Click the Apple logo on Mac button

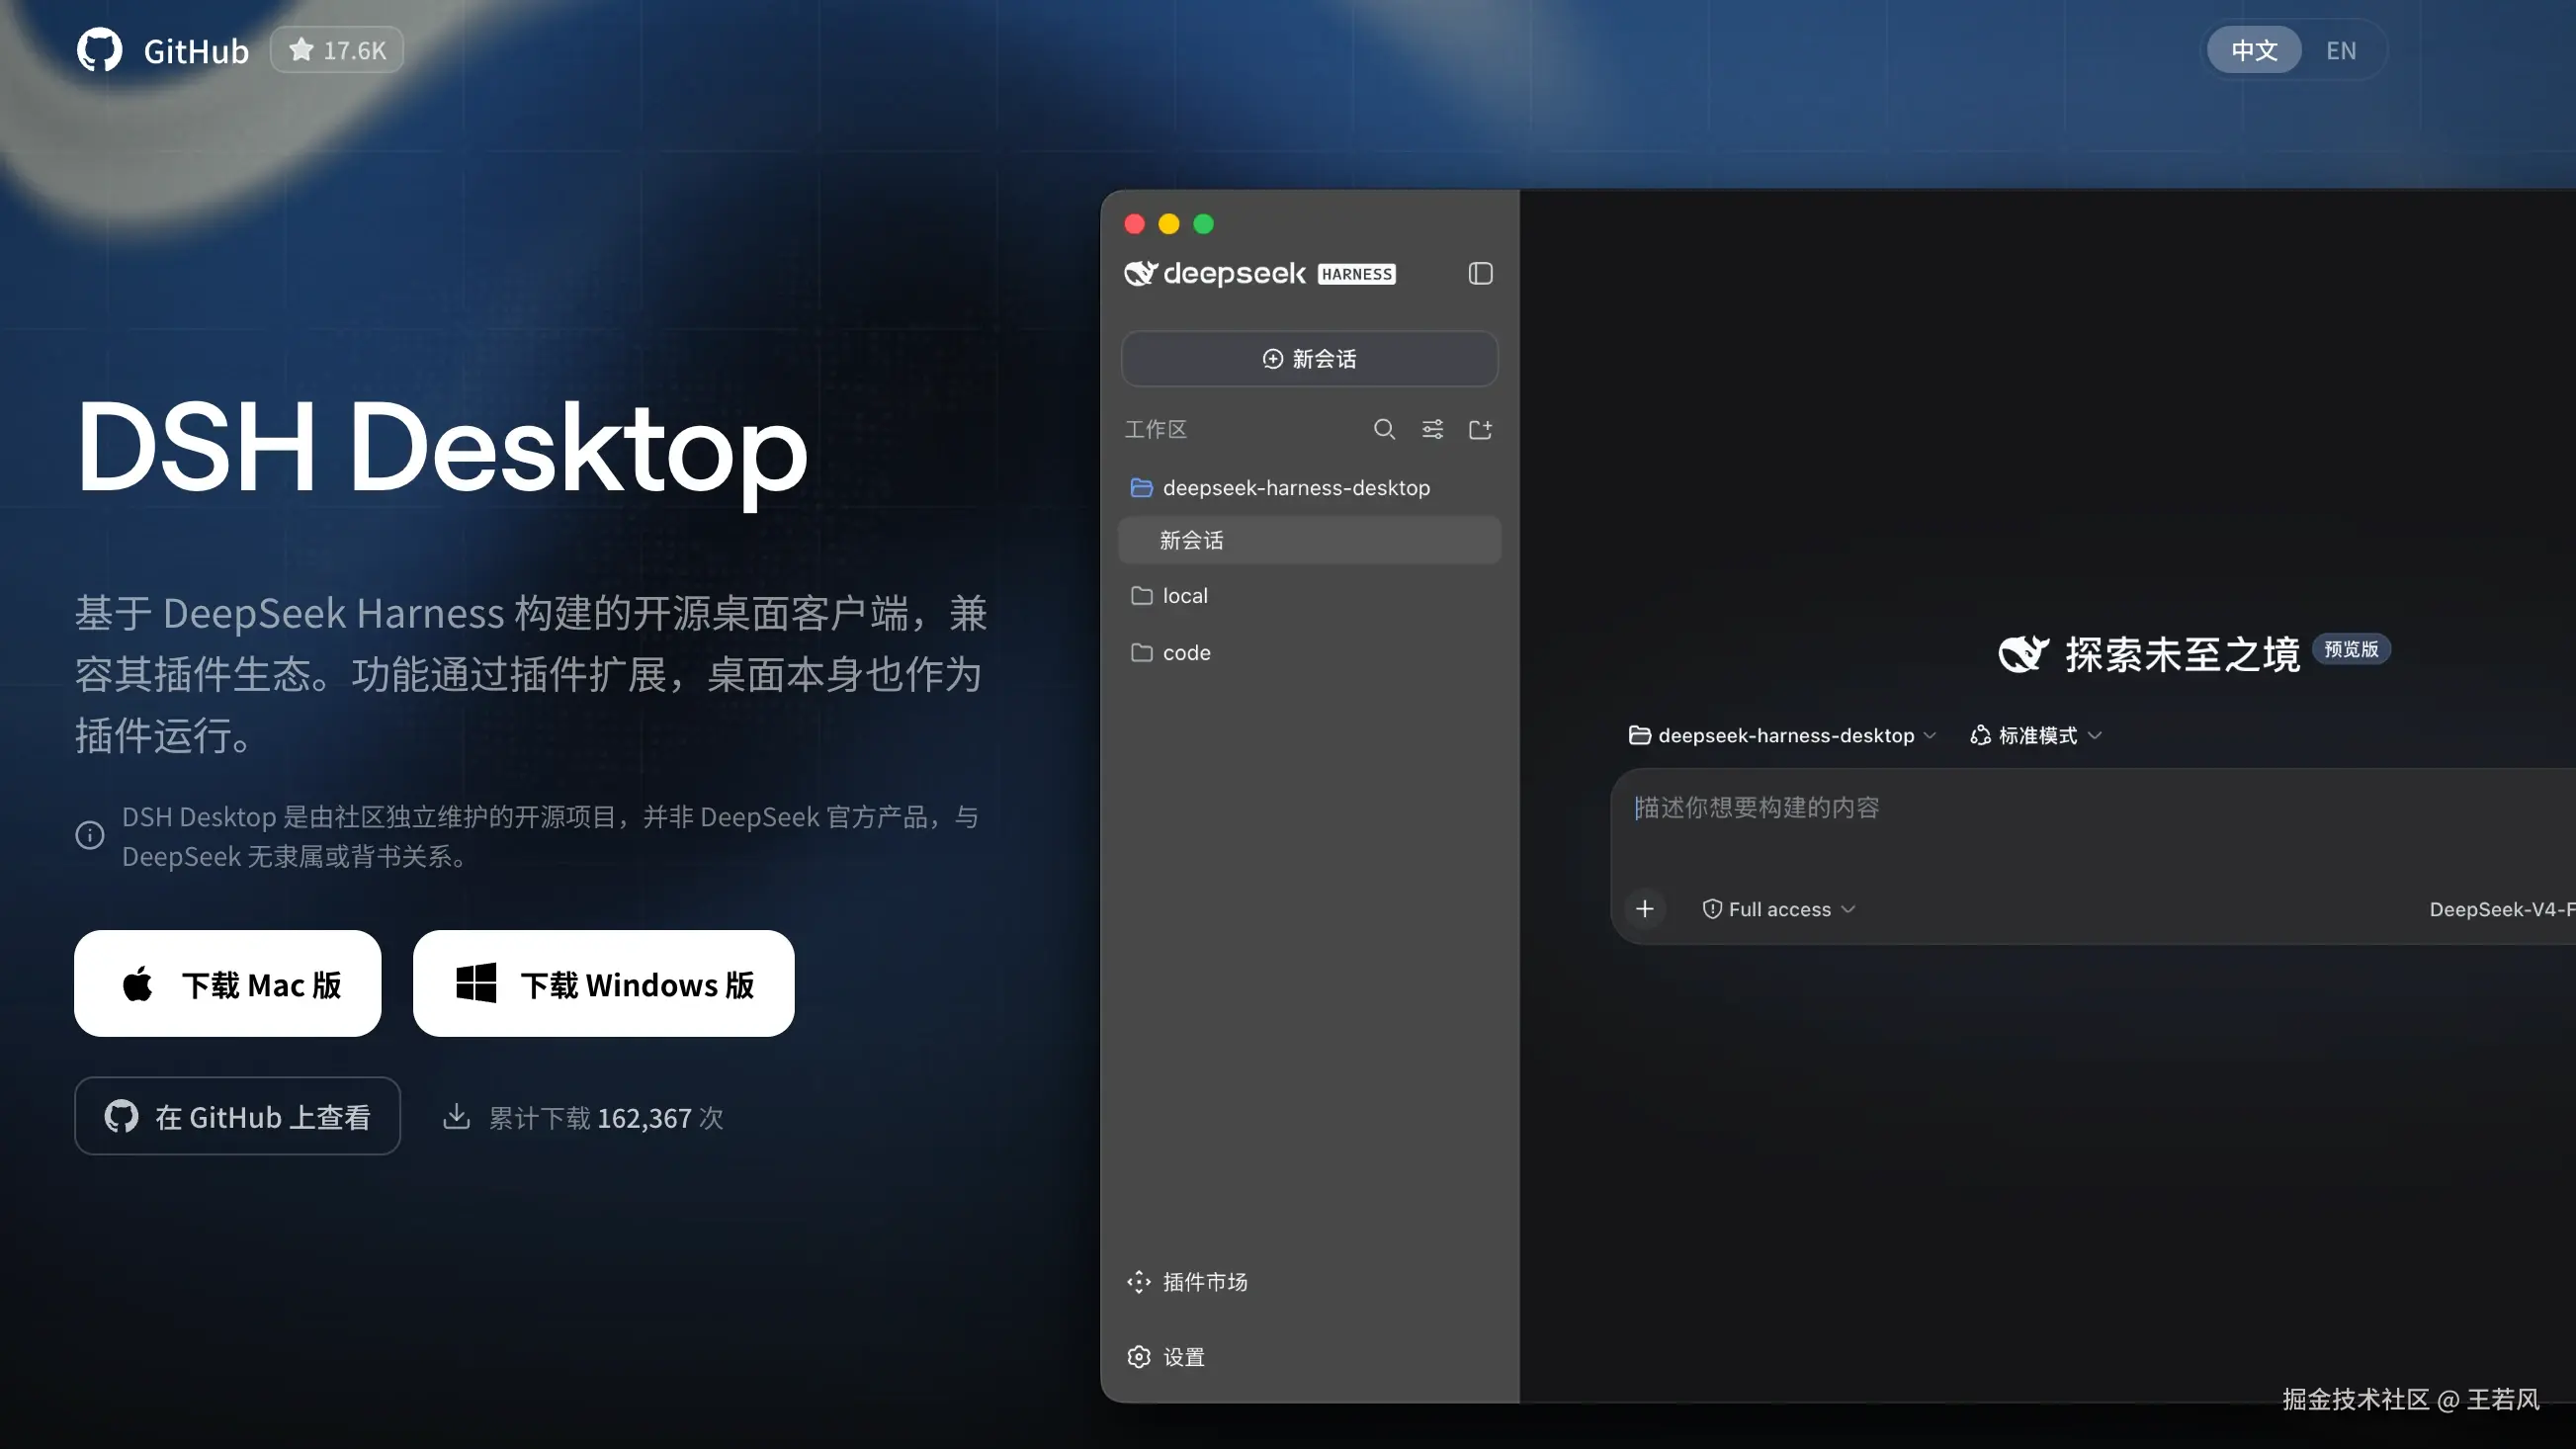tap(138, 984)
